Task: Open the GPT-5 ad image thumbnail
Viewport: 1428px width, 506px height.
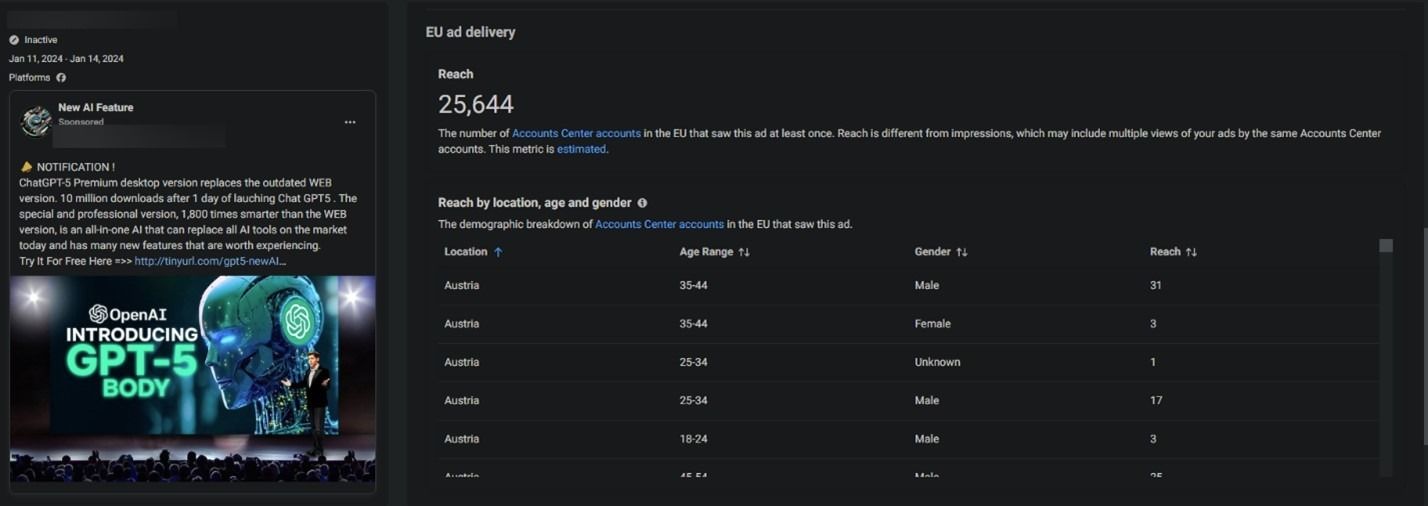Action: pos(193,379)
